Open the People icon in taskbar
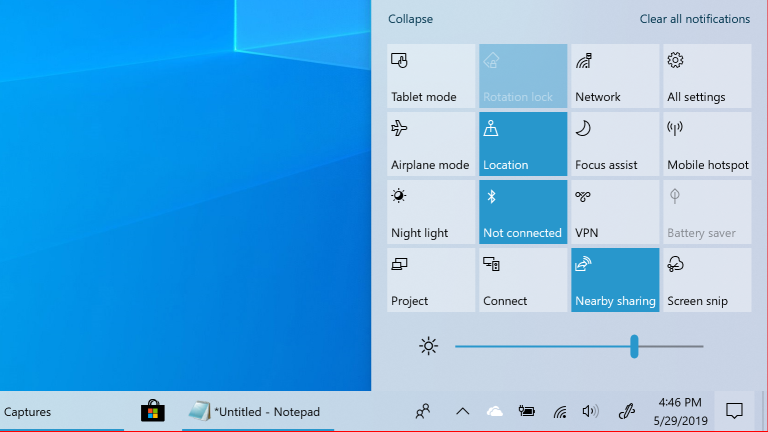This screenshot has height=432, width=768. (424, 411)
